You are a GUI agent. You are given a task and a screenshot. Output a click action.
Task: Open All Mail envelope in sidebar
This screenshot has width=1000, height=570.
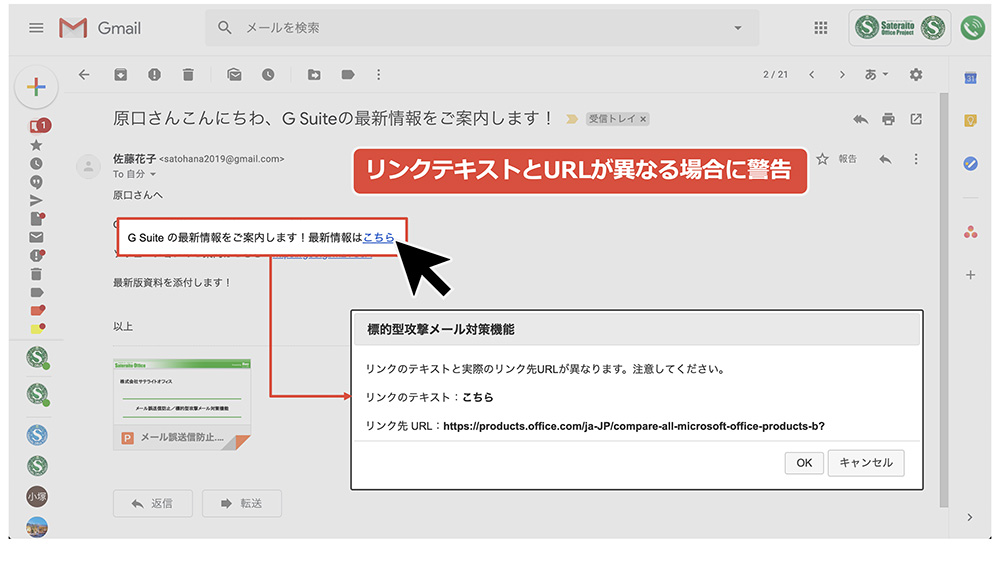pyautogui.click(x=36, y=237)
